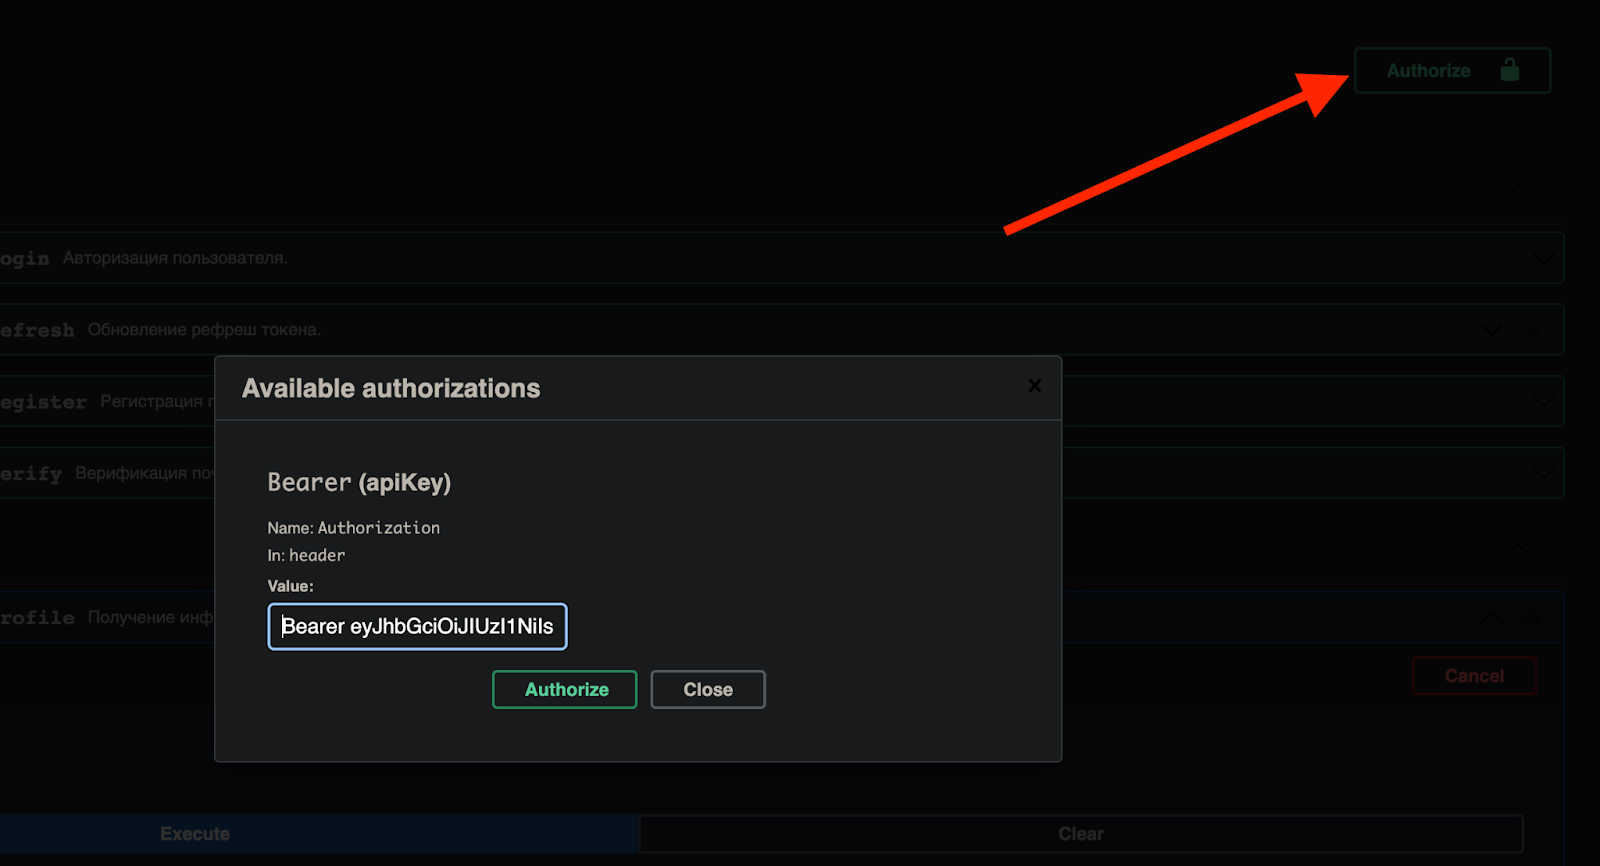
Task: Click the Bearer token Value input field
Action: pos(417,627)
